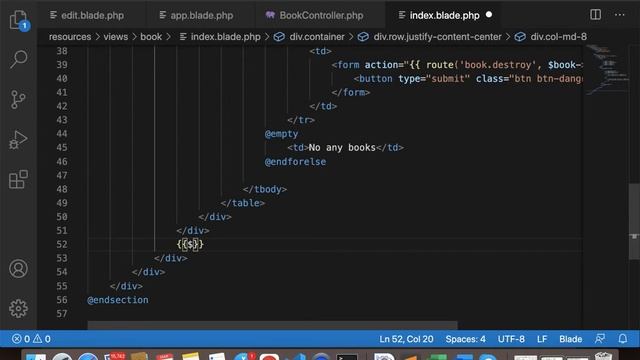Open the Manage gear menu
640x360 pixels.
[18, 309]
